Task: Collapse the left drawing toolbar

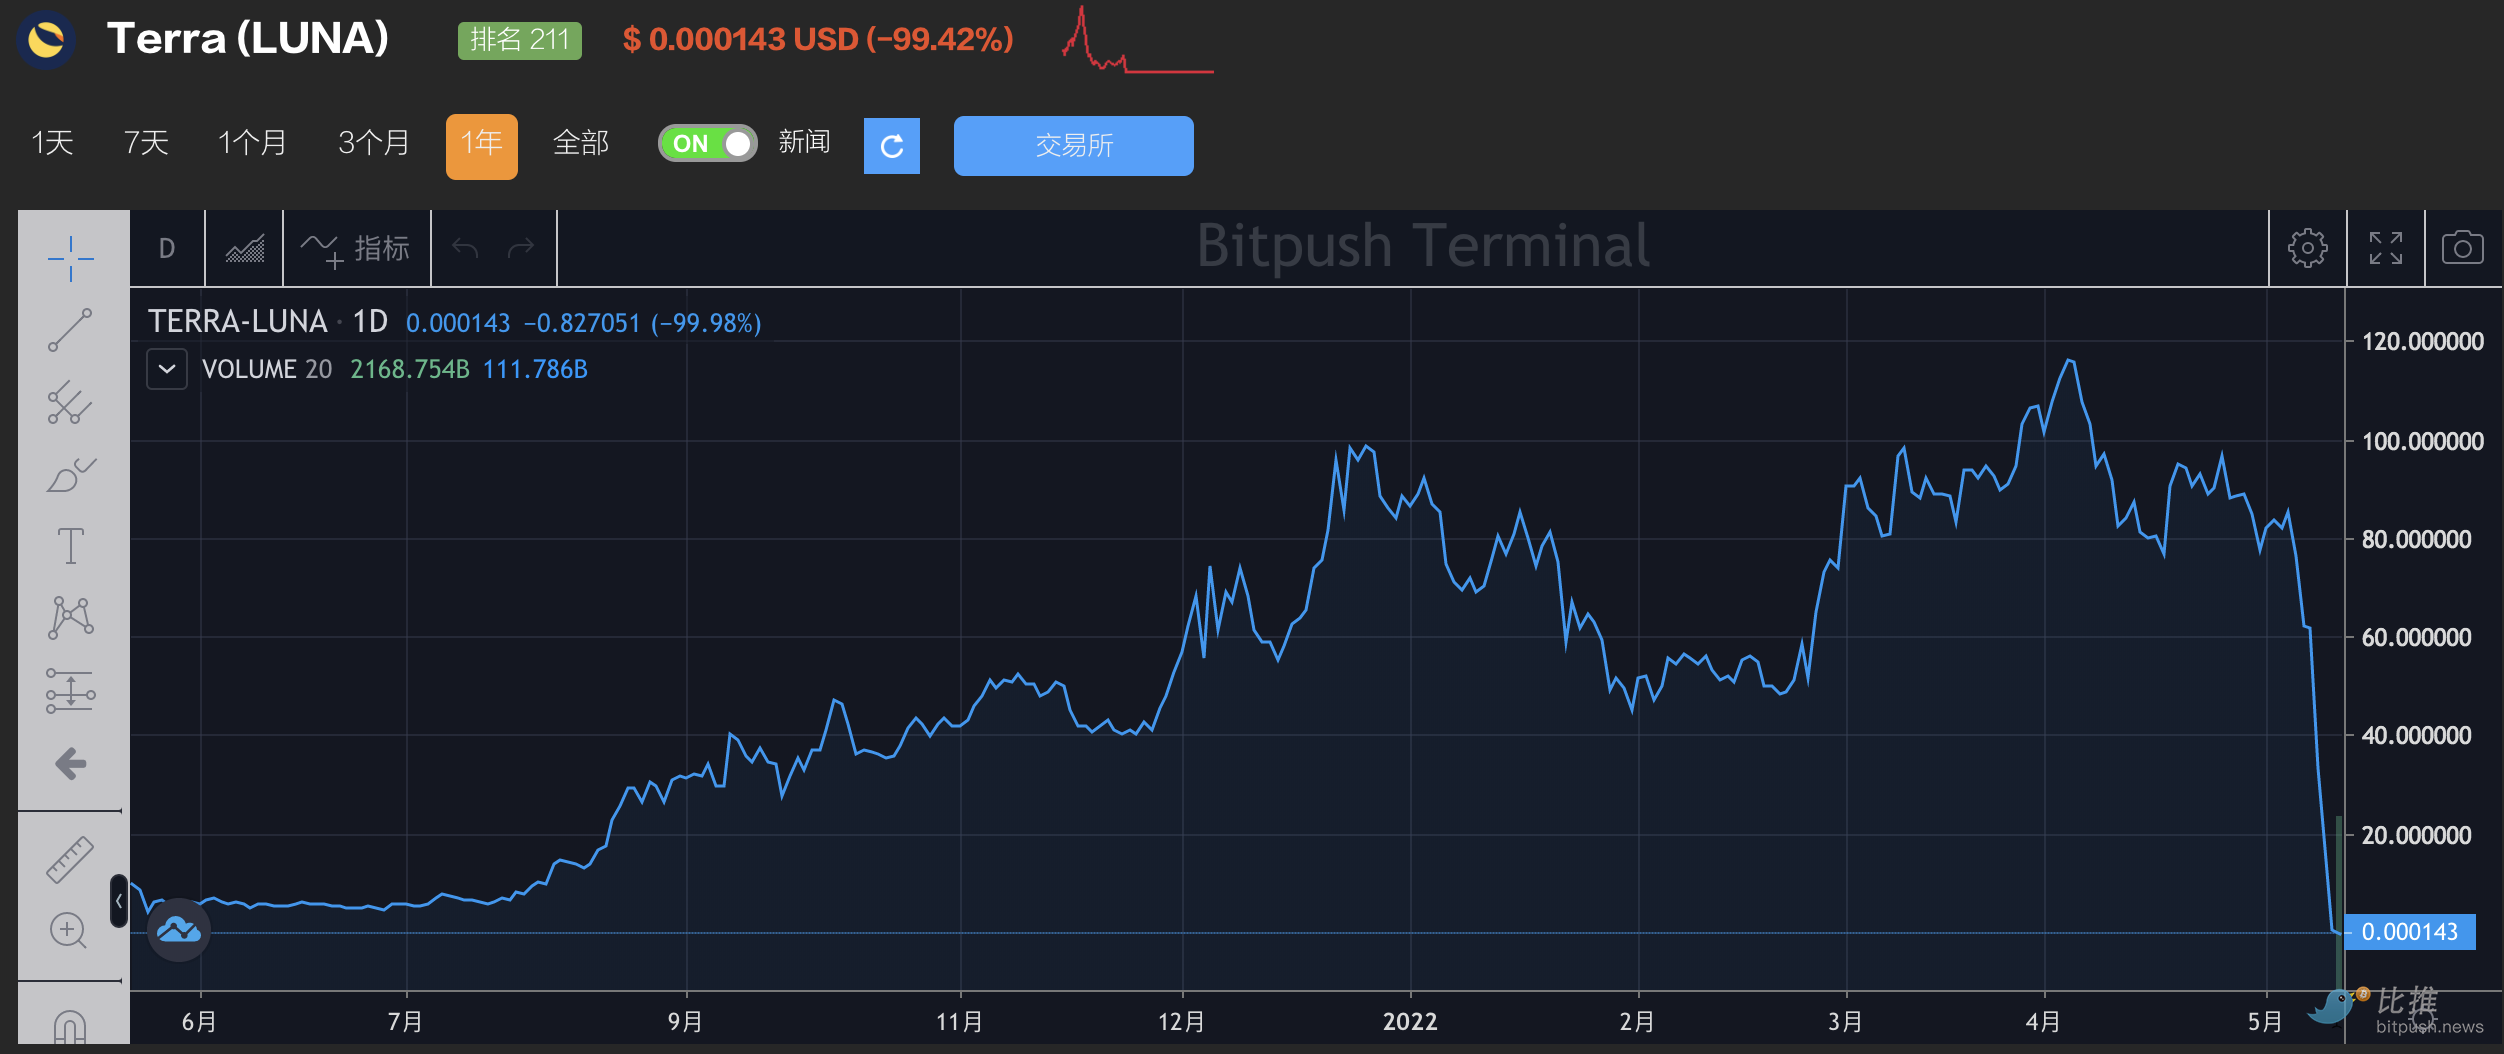Action: click(x=119, y=901)
